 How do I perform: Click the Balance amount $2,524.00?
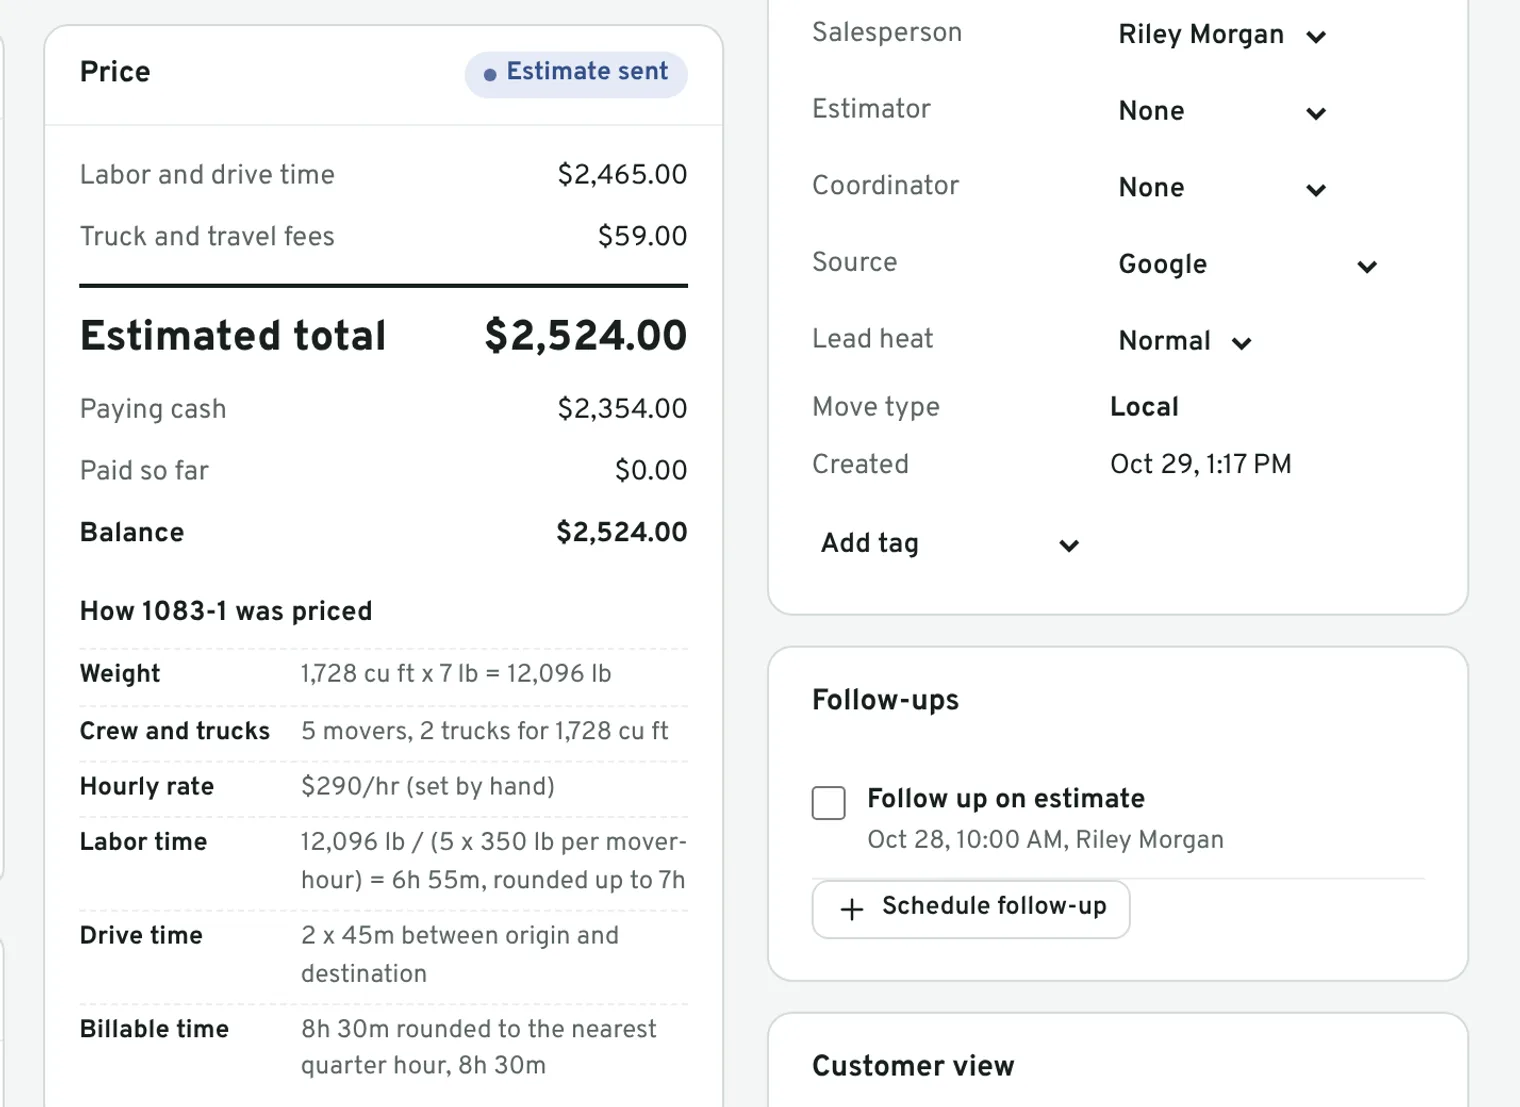coord(622,532)
